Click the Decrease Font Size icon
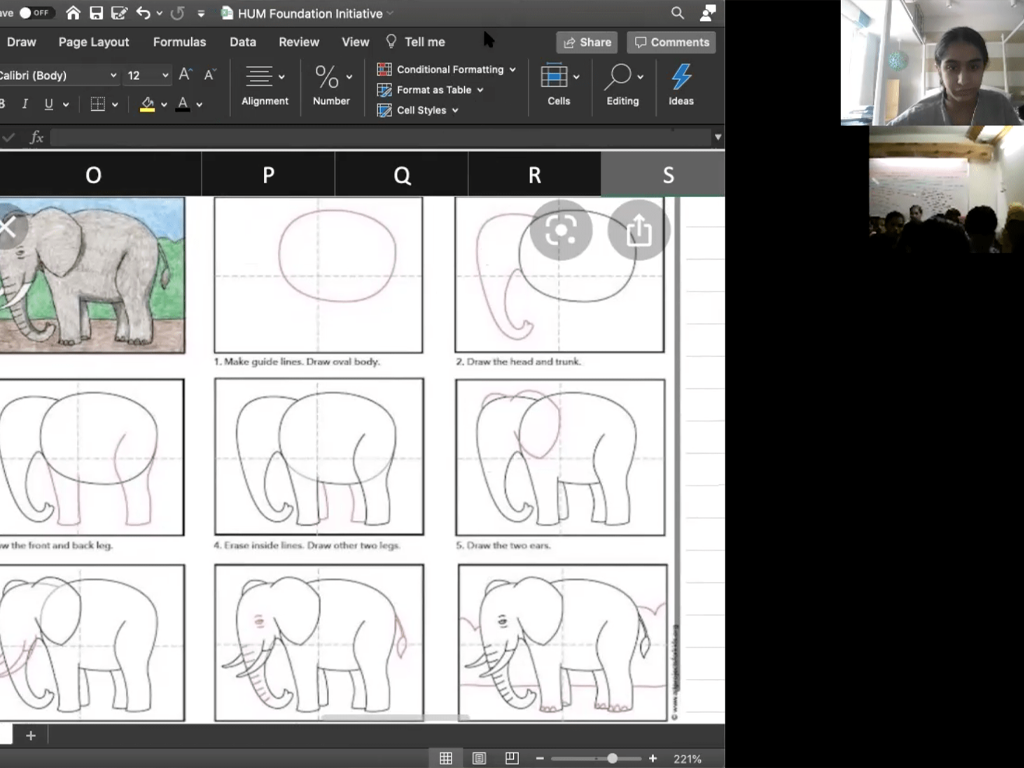Screen dimensions: 1024x768 (x=210, y=75)
